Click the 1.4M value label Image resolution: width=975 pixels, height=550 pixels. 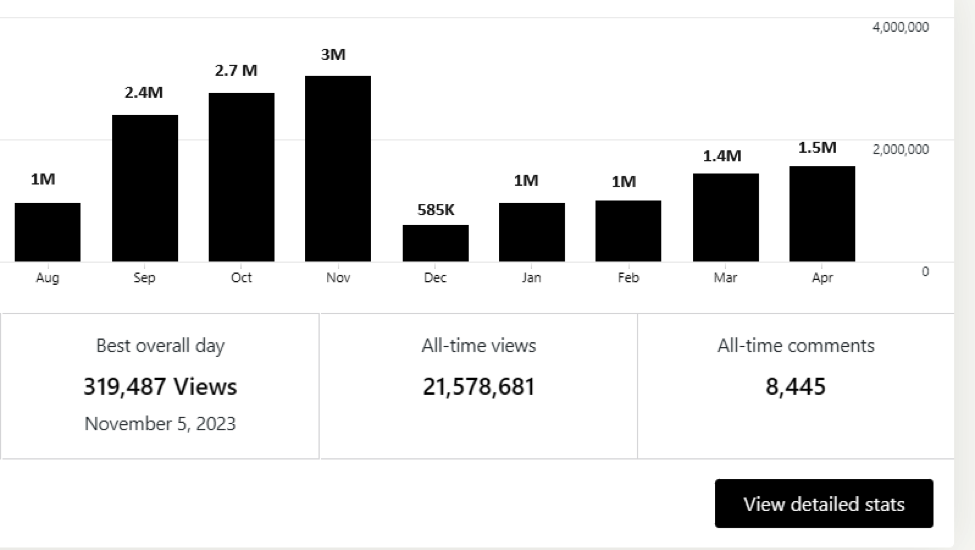[722, 156]
